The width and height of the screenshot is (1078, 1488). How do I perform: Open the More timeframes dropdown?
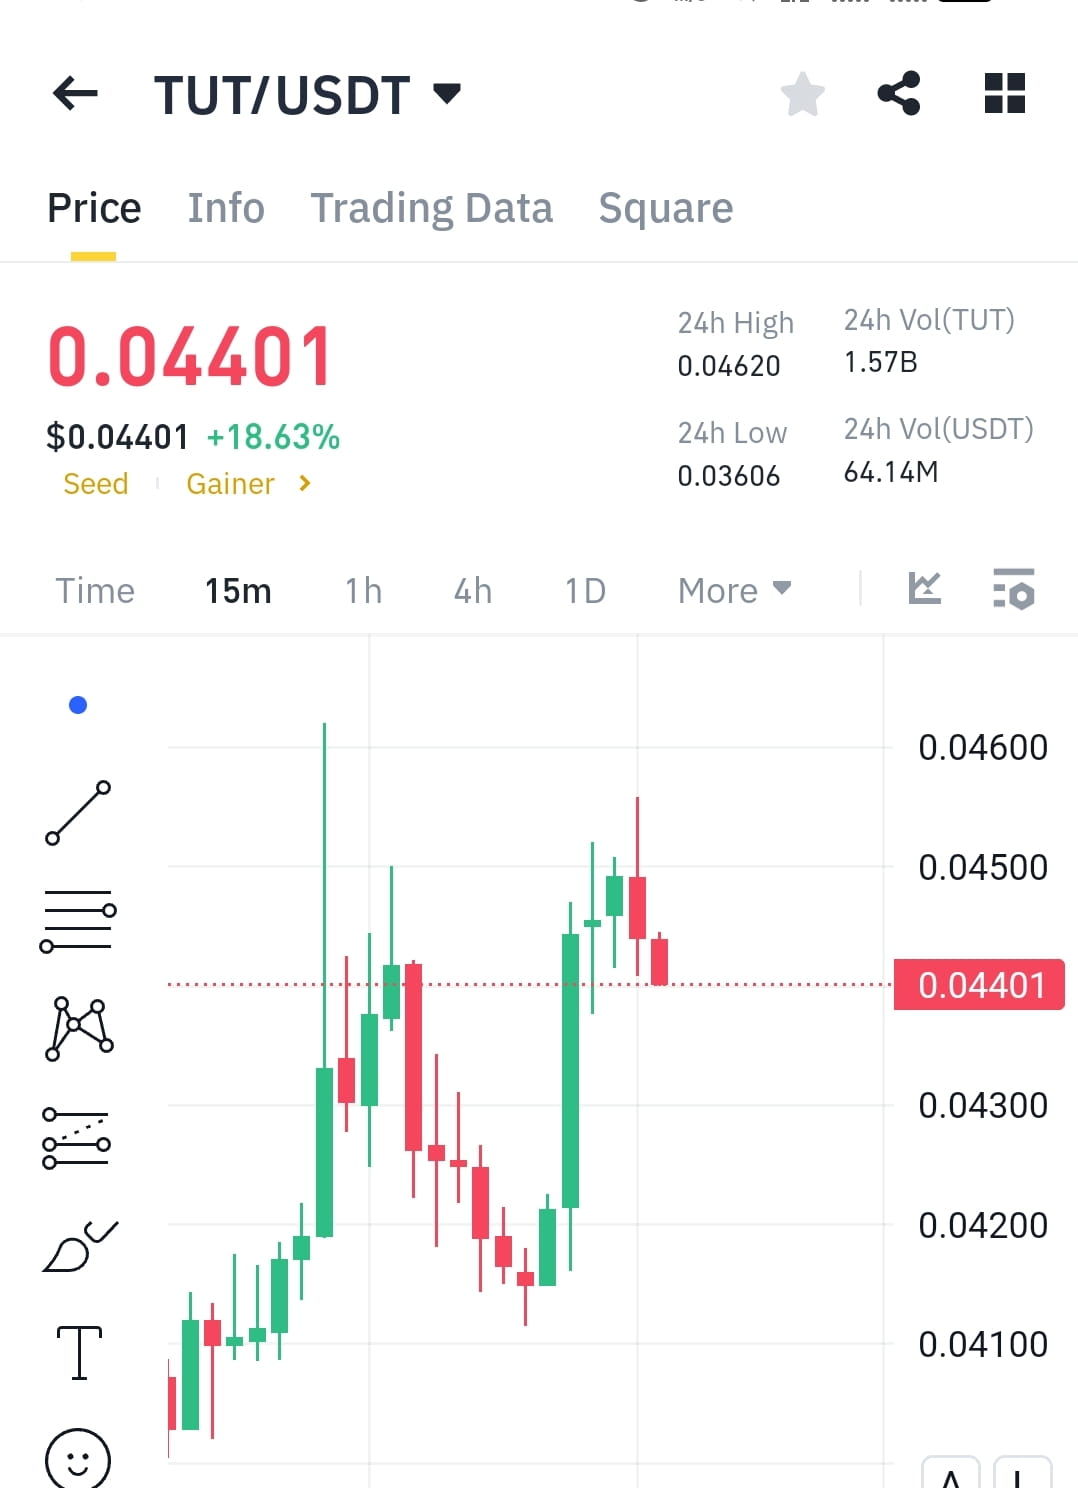pyautogui.click(x=733, y=591)
